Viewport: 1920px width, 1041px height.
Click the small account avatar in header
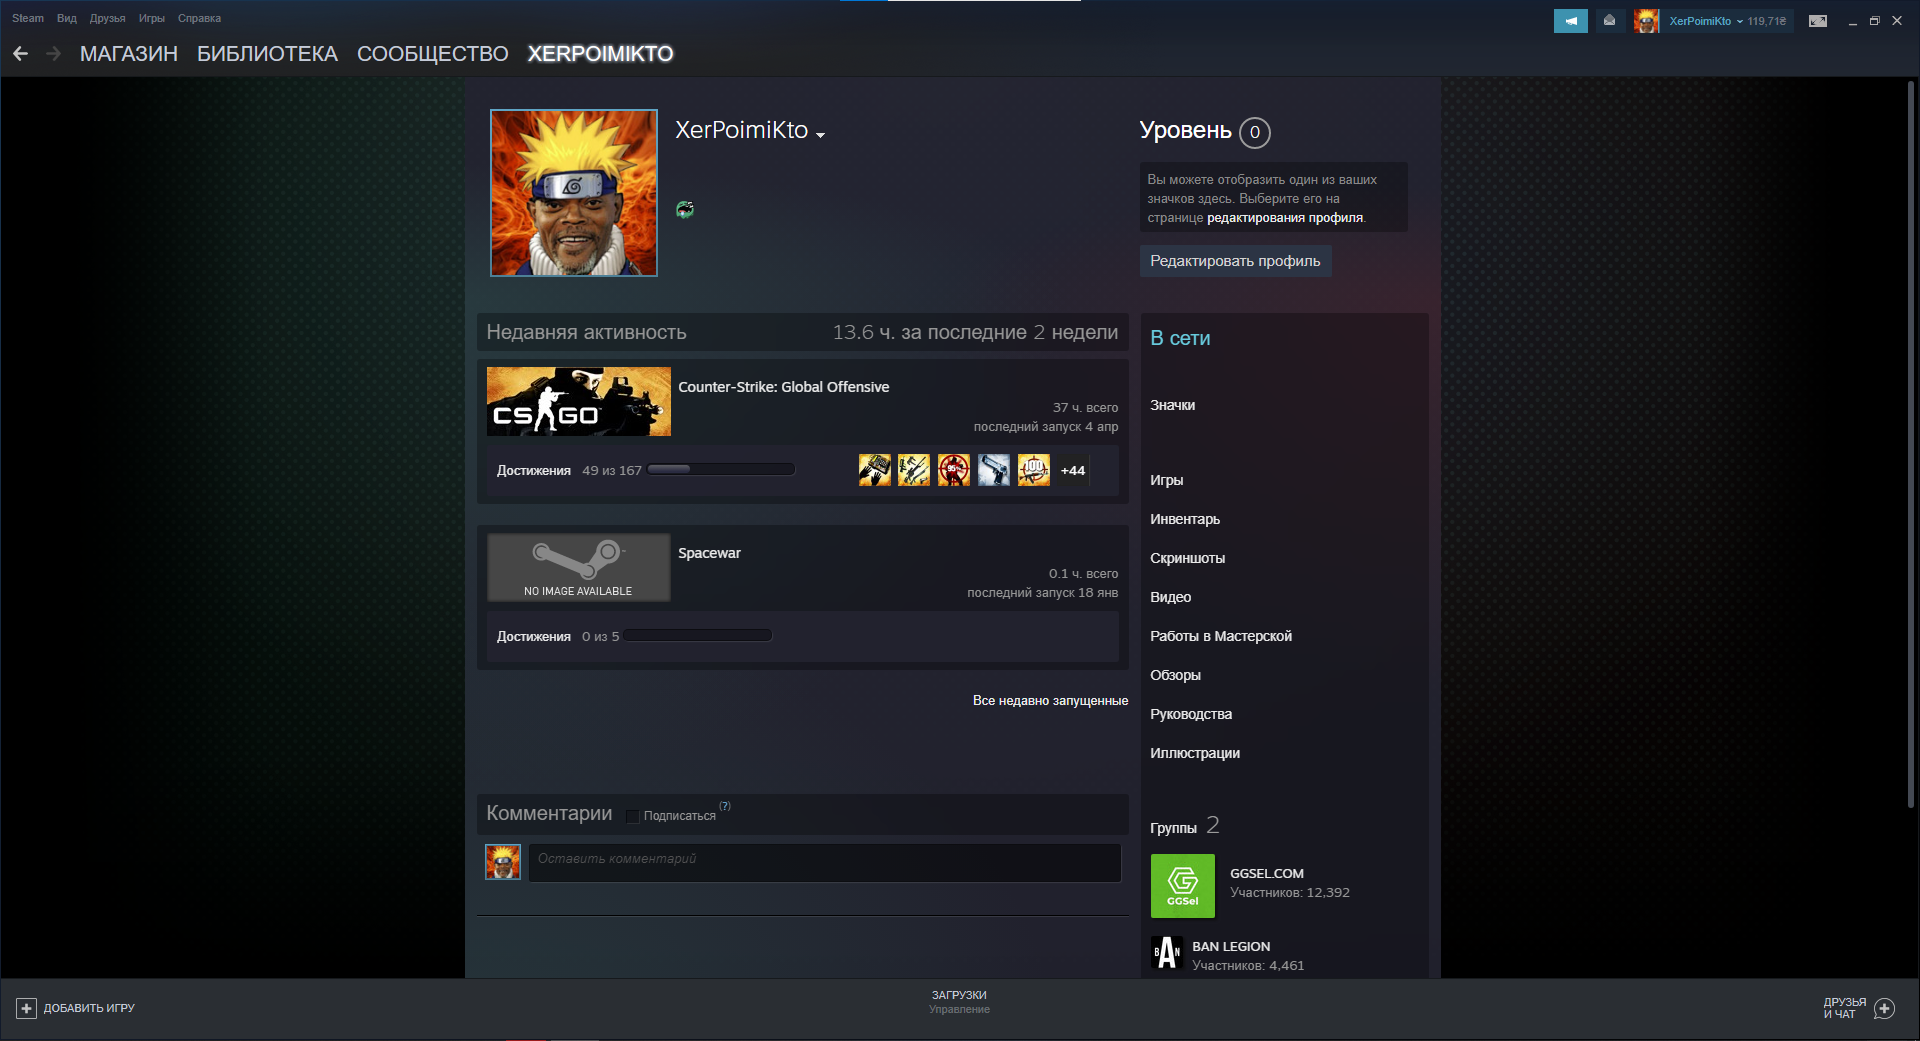click(x=1646, y=21)
